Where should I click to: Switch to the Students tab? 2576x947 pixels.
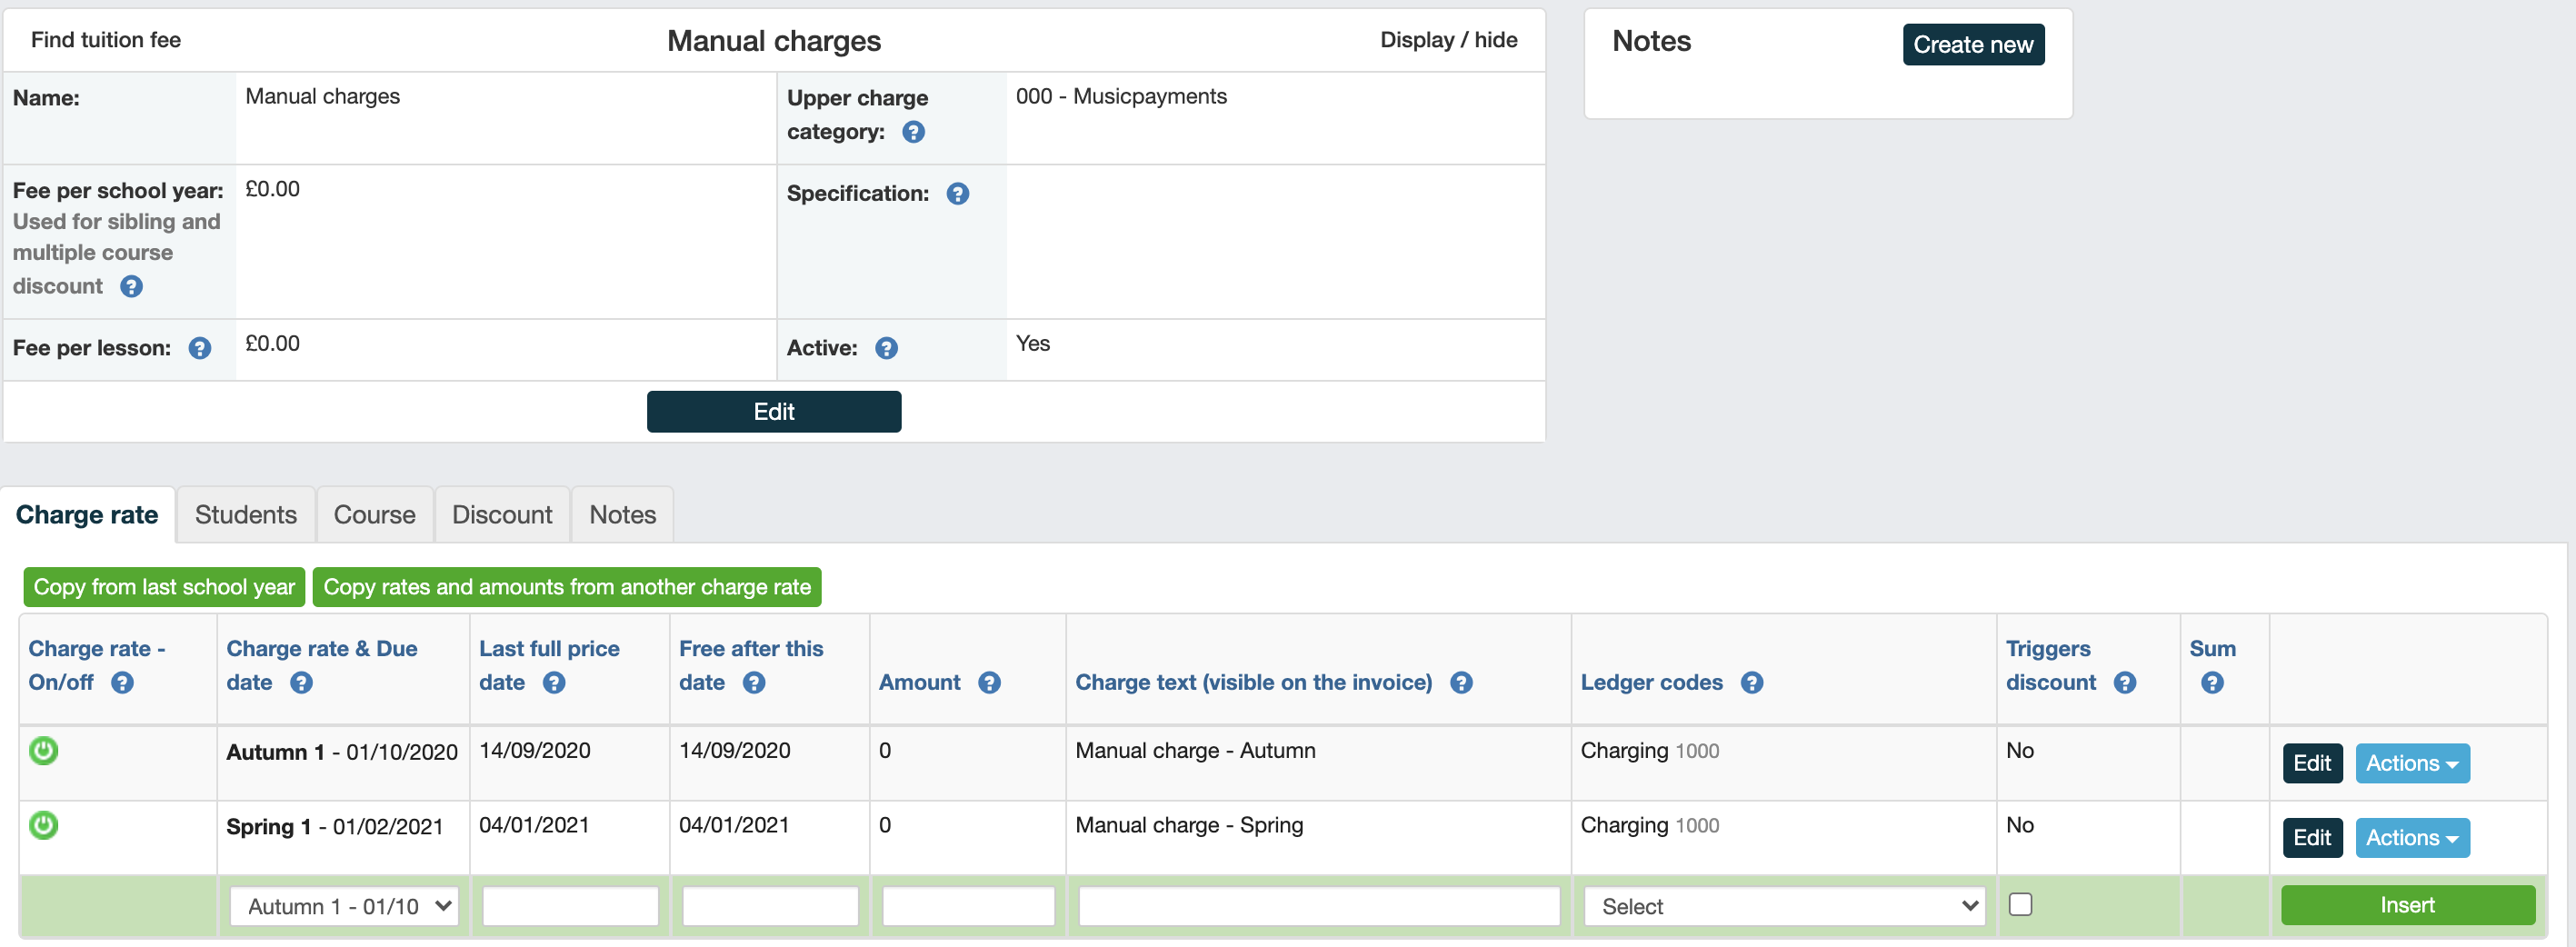coord(246,514)
